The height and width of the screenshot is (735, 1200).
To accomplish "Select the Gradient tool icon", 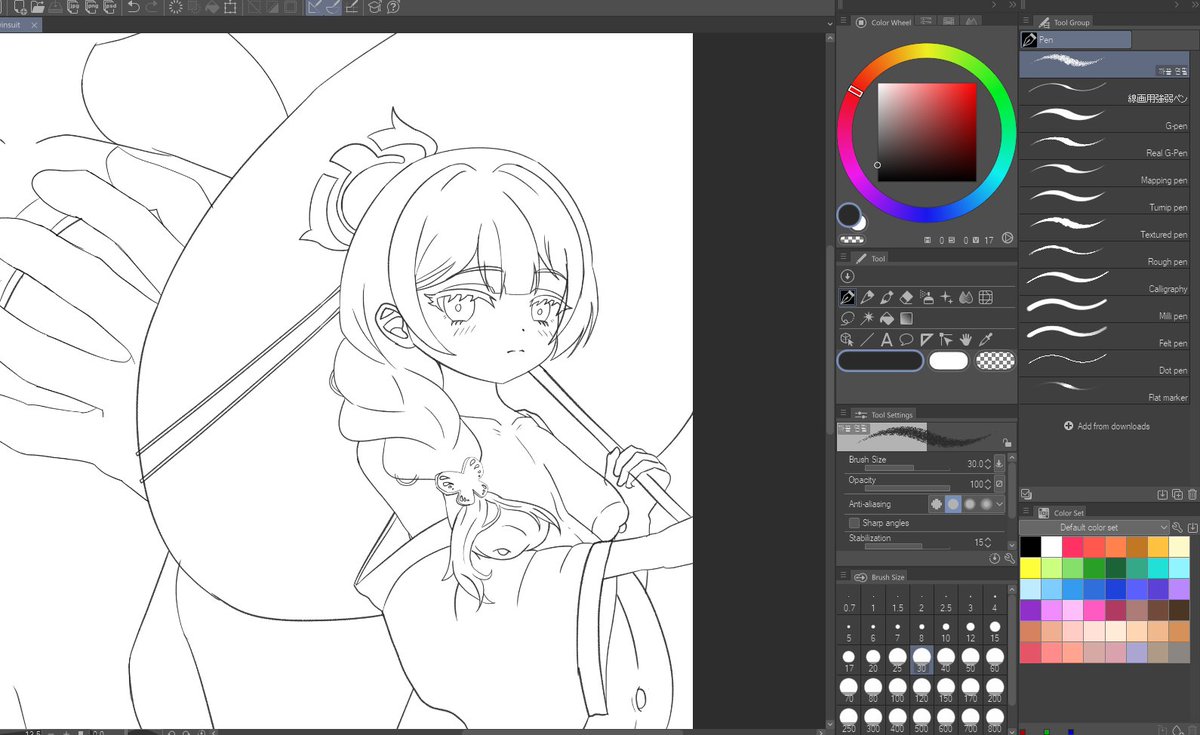I will pyautogui.click(x=906, y=318).
